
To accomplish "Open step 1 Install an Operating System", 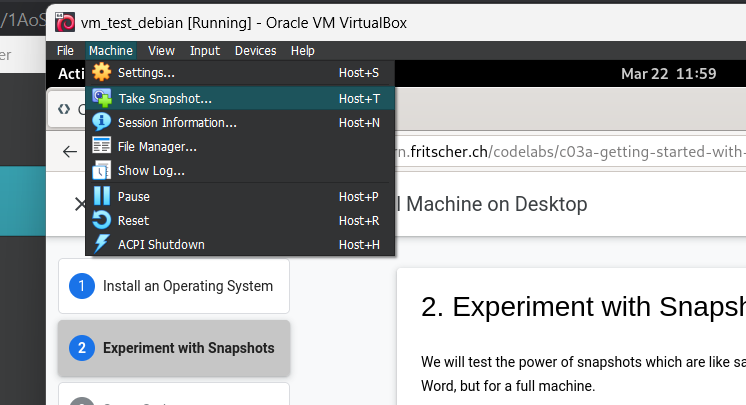I will pos(174,286).
